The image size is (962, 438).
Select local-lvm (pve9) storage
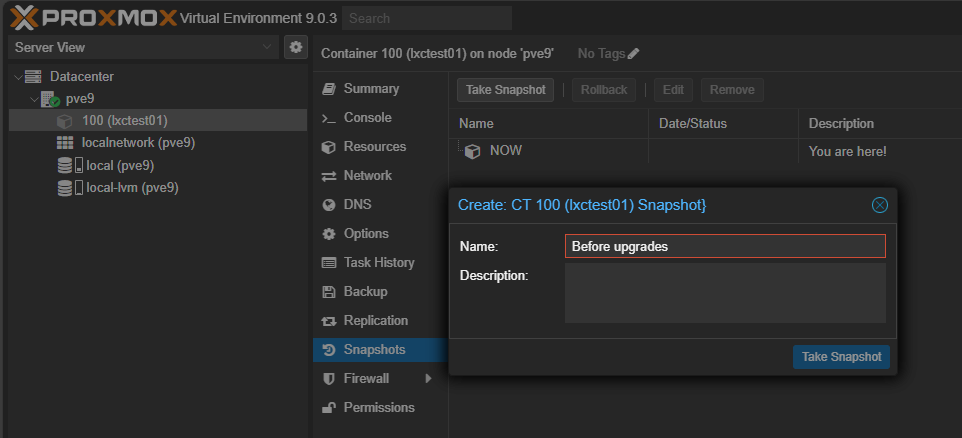coord(132,187)
